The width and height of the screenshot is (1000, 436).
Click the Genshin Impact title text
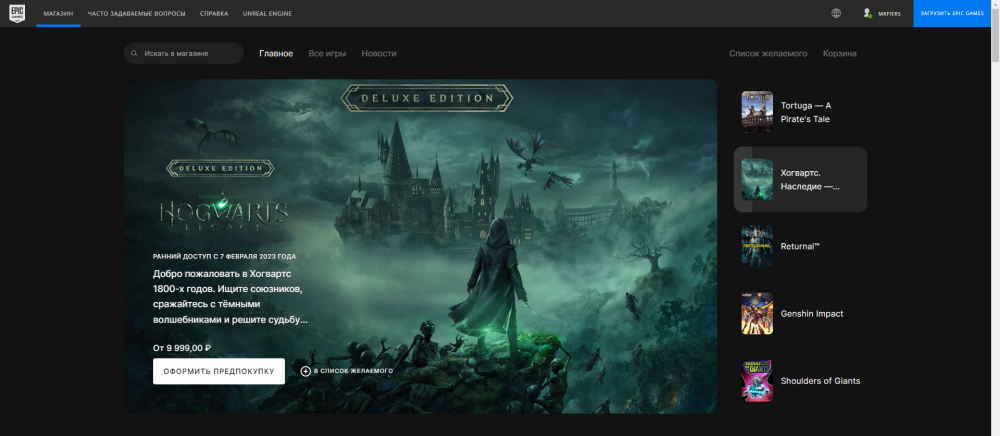pyautogui.click(x=812, y=314)
